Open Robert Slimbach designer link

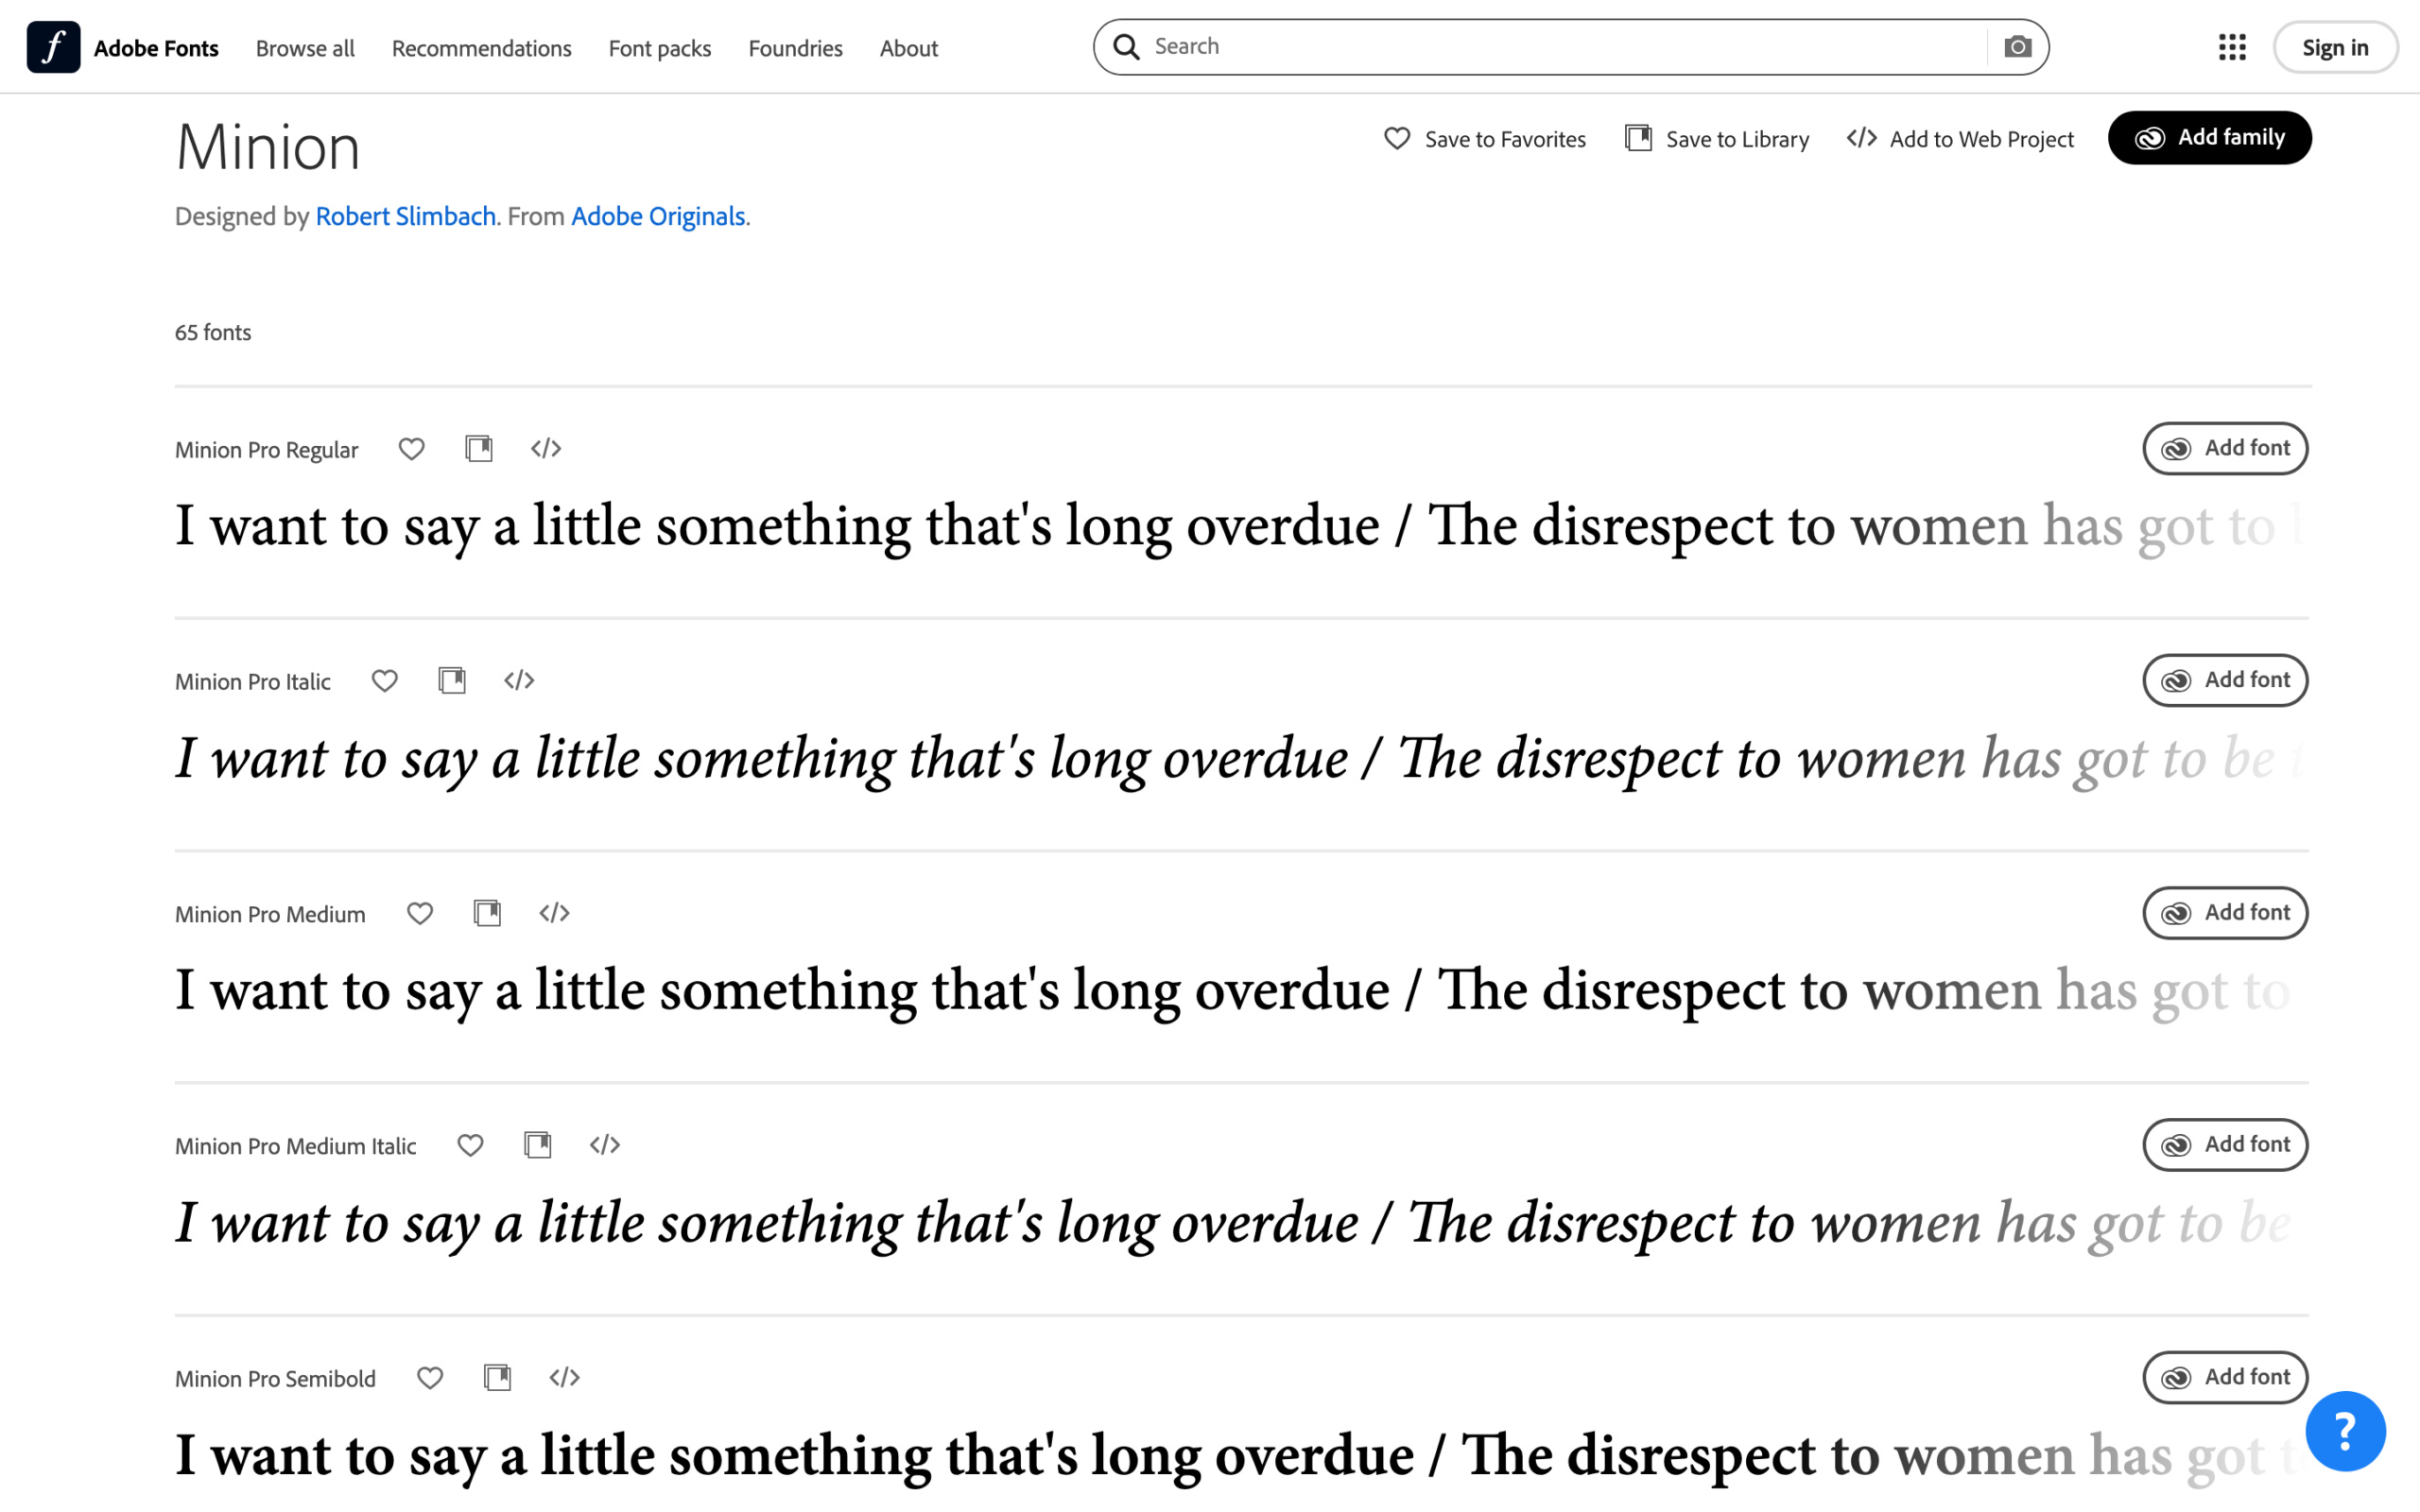click(x=406, y=216)
